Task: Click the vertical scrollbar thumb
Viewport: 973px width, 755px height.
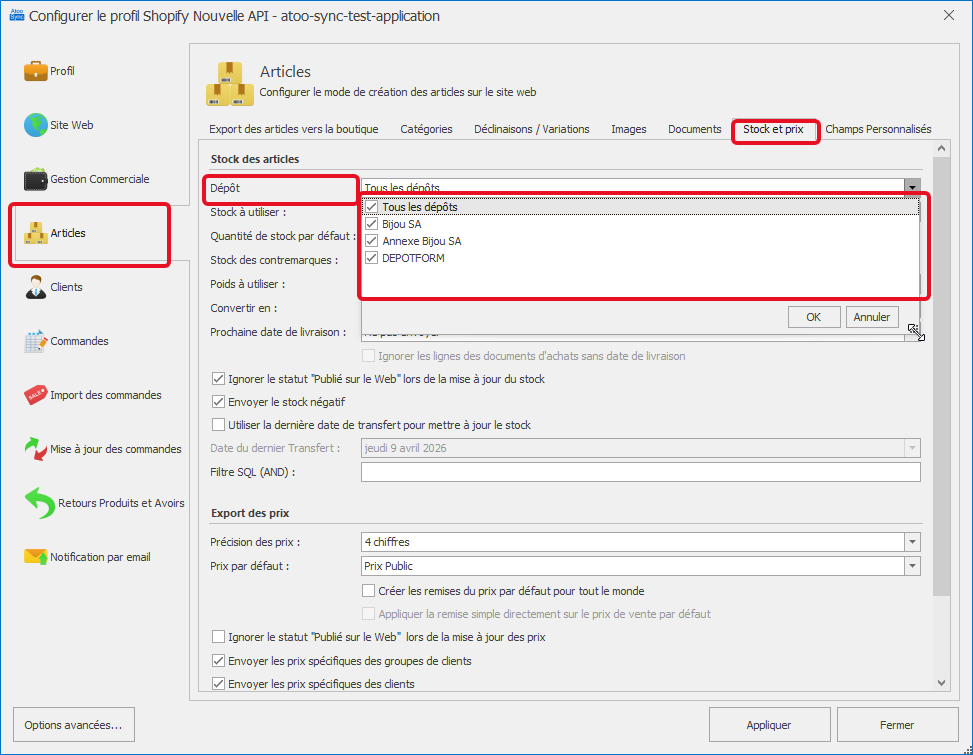Action: 941,376
